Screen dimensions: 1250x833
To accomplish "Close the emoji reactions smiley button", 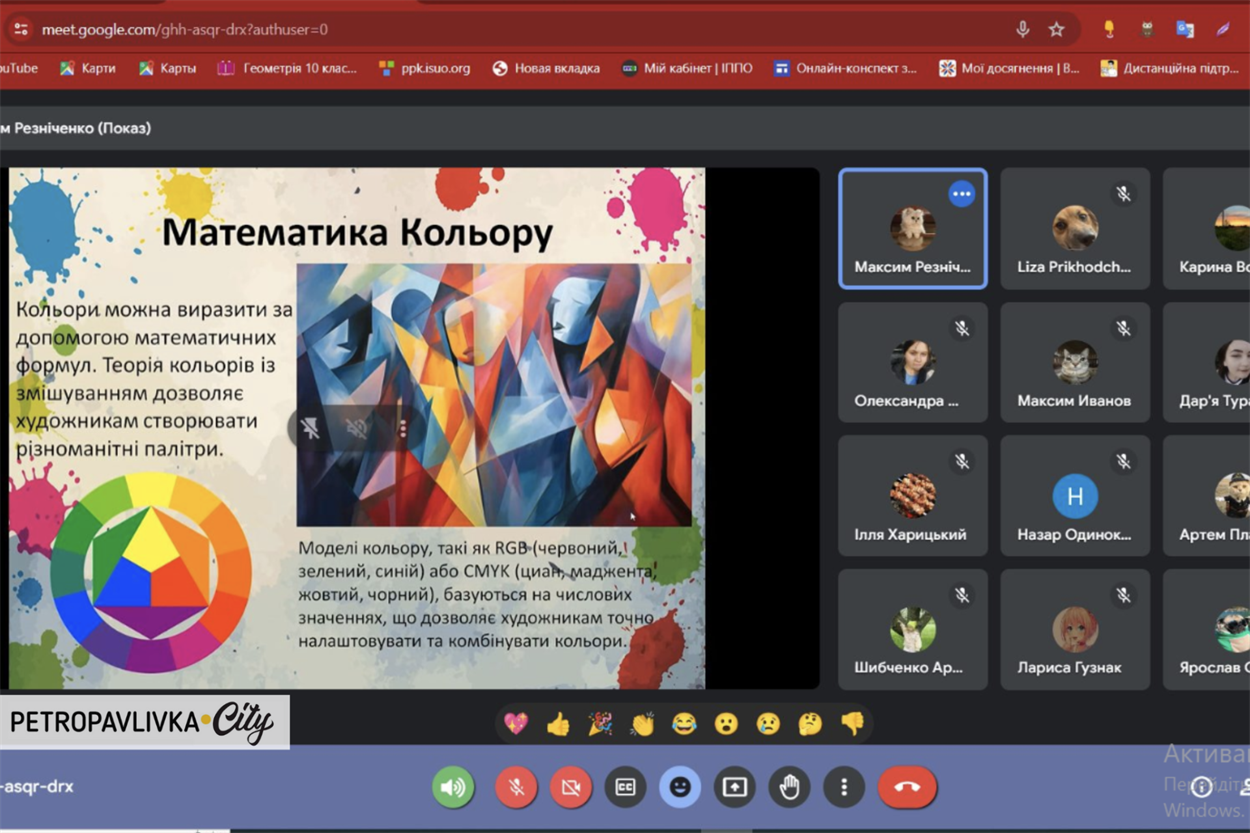I will point(680,787).
